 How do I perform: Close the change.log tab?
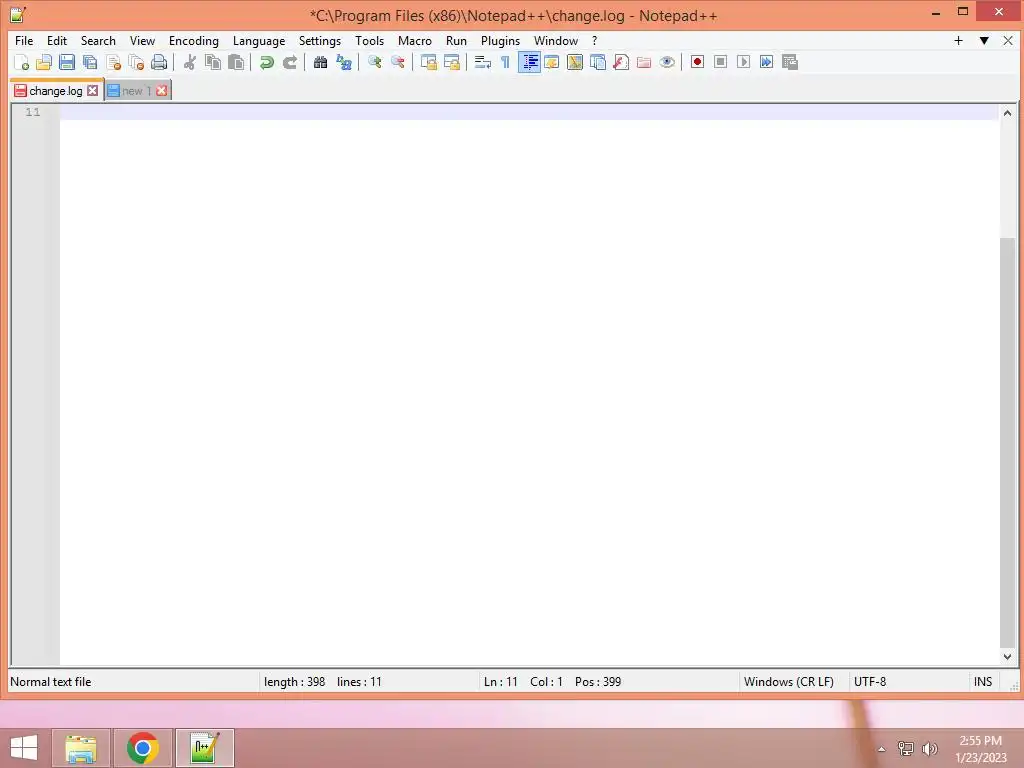pyautogui.click(x=93, y=91)
